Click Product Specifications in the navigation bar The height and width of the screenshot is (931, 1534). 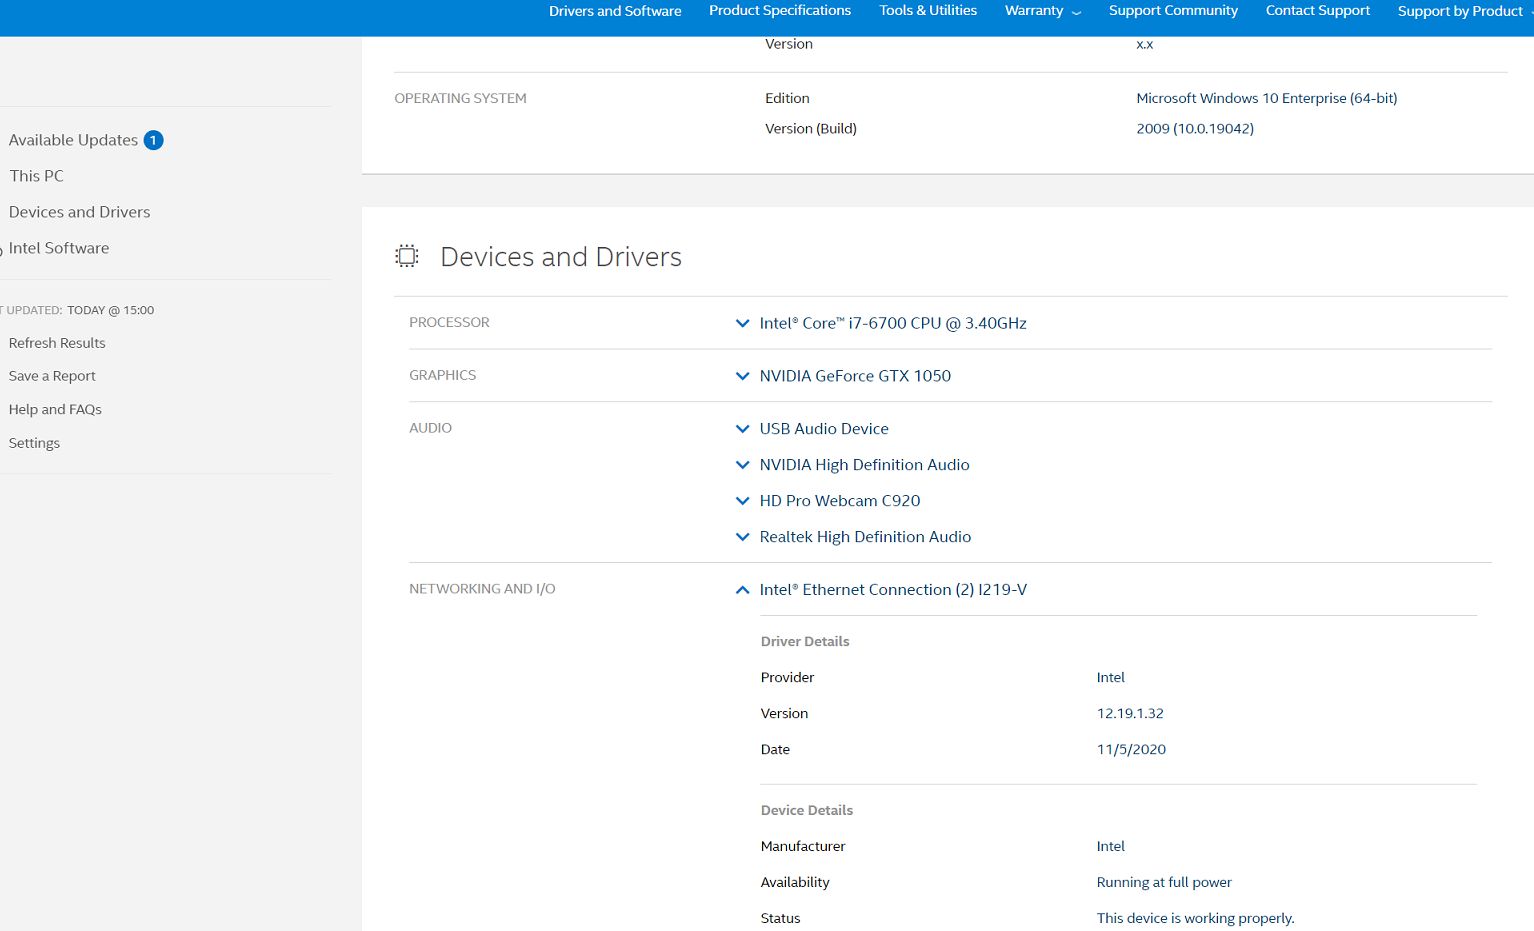(x=779, y=11)
